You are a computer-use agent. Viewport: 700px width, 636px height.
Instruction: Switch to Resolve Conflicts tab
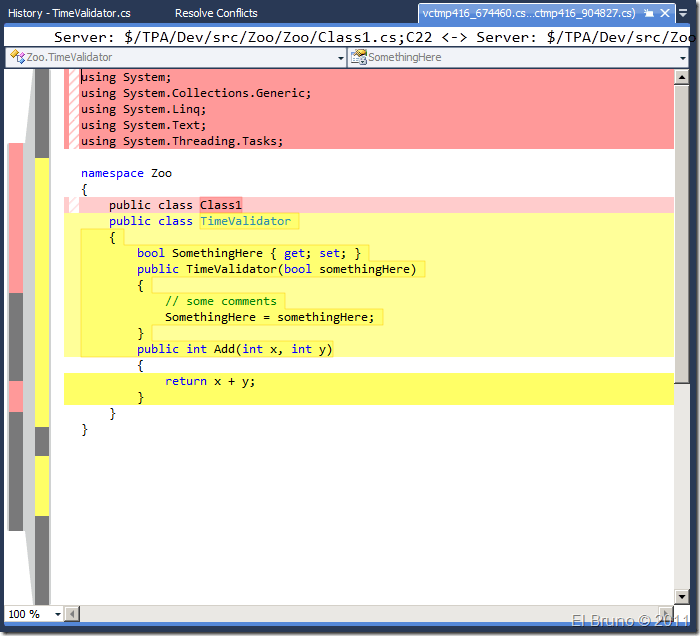pos(216,13)
